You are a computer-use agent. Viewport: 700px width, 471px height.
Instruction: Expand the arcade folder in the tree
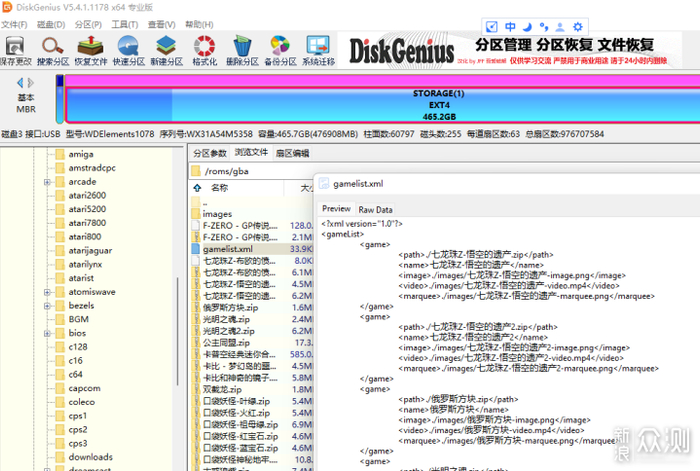[47, 182]
